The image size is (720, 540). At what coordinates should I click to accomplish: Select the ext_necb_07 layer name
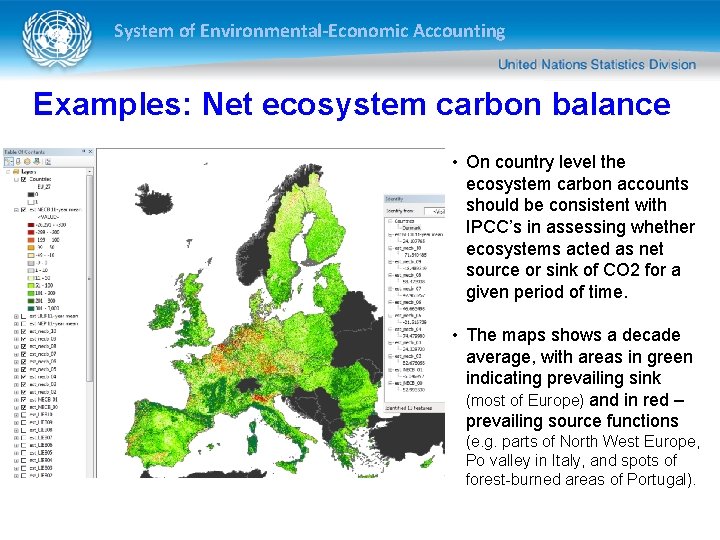pos(43,354)
